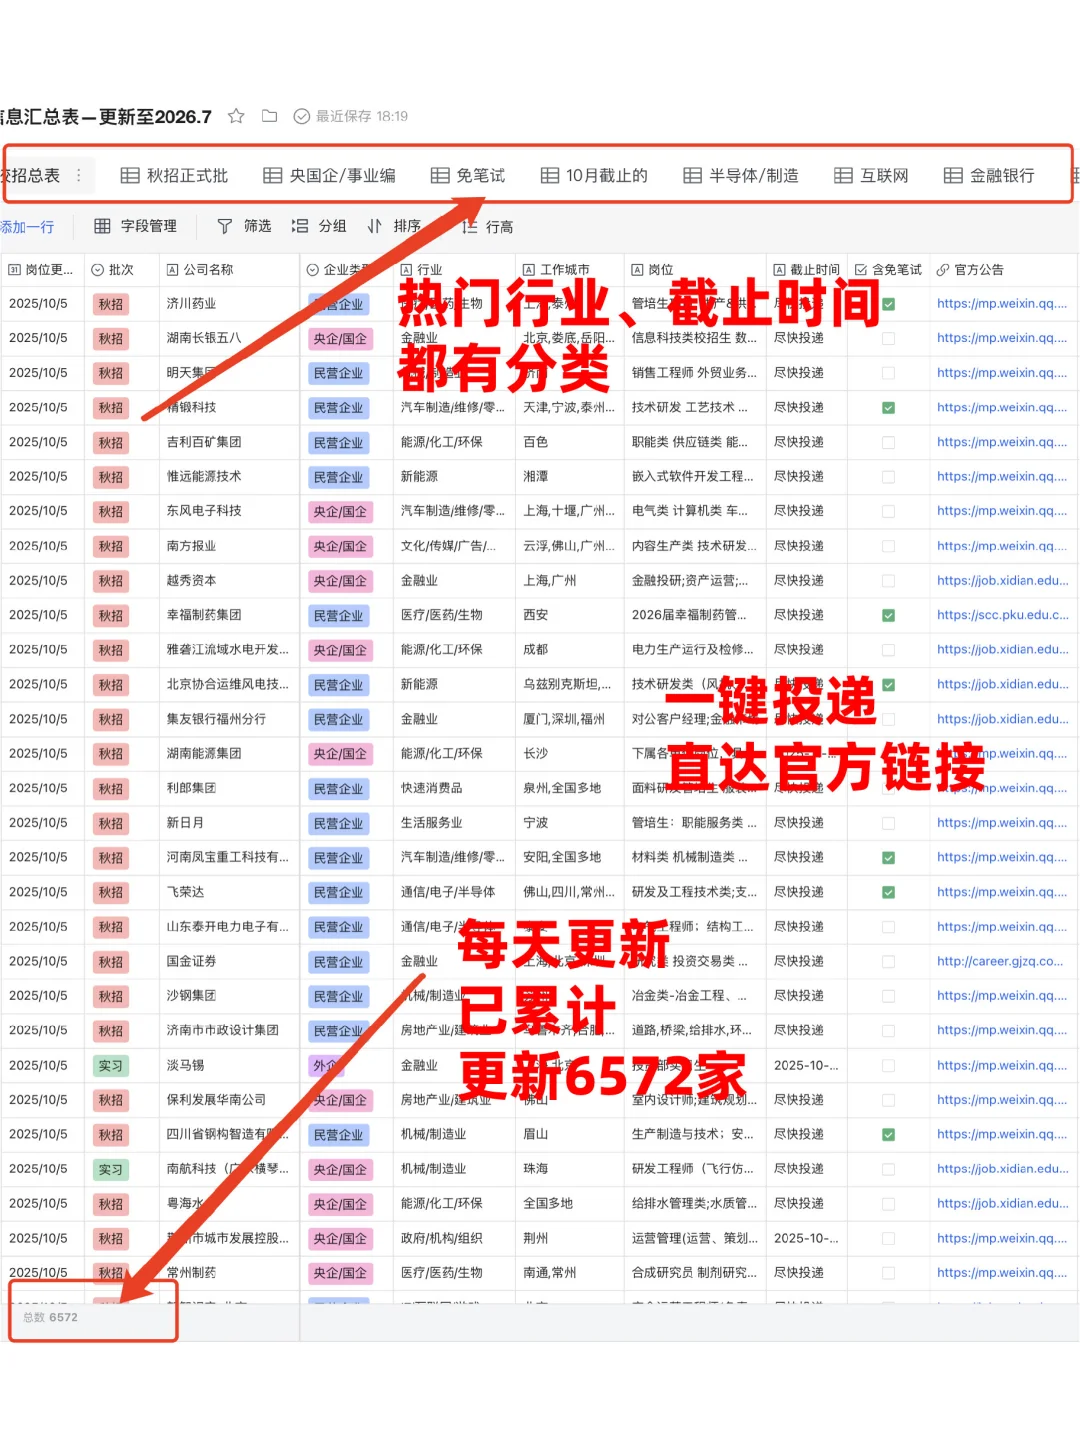Open the 半导体/制造 tab

740,175
